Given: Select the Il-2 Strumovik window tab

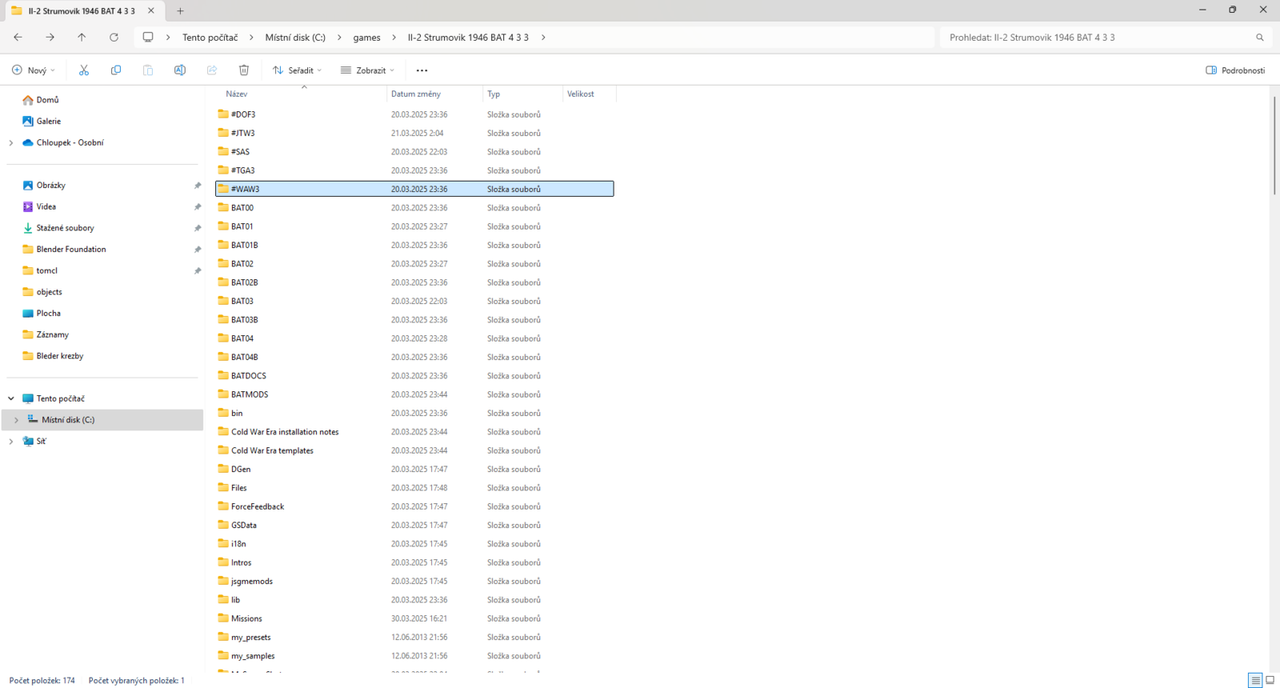Looking at the screenshot, I should coord(82,10).
